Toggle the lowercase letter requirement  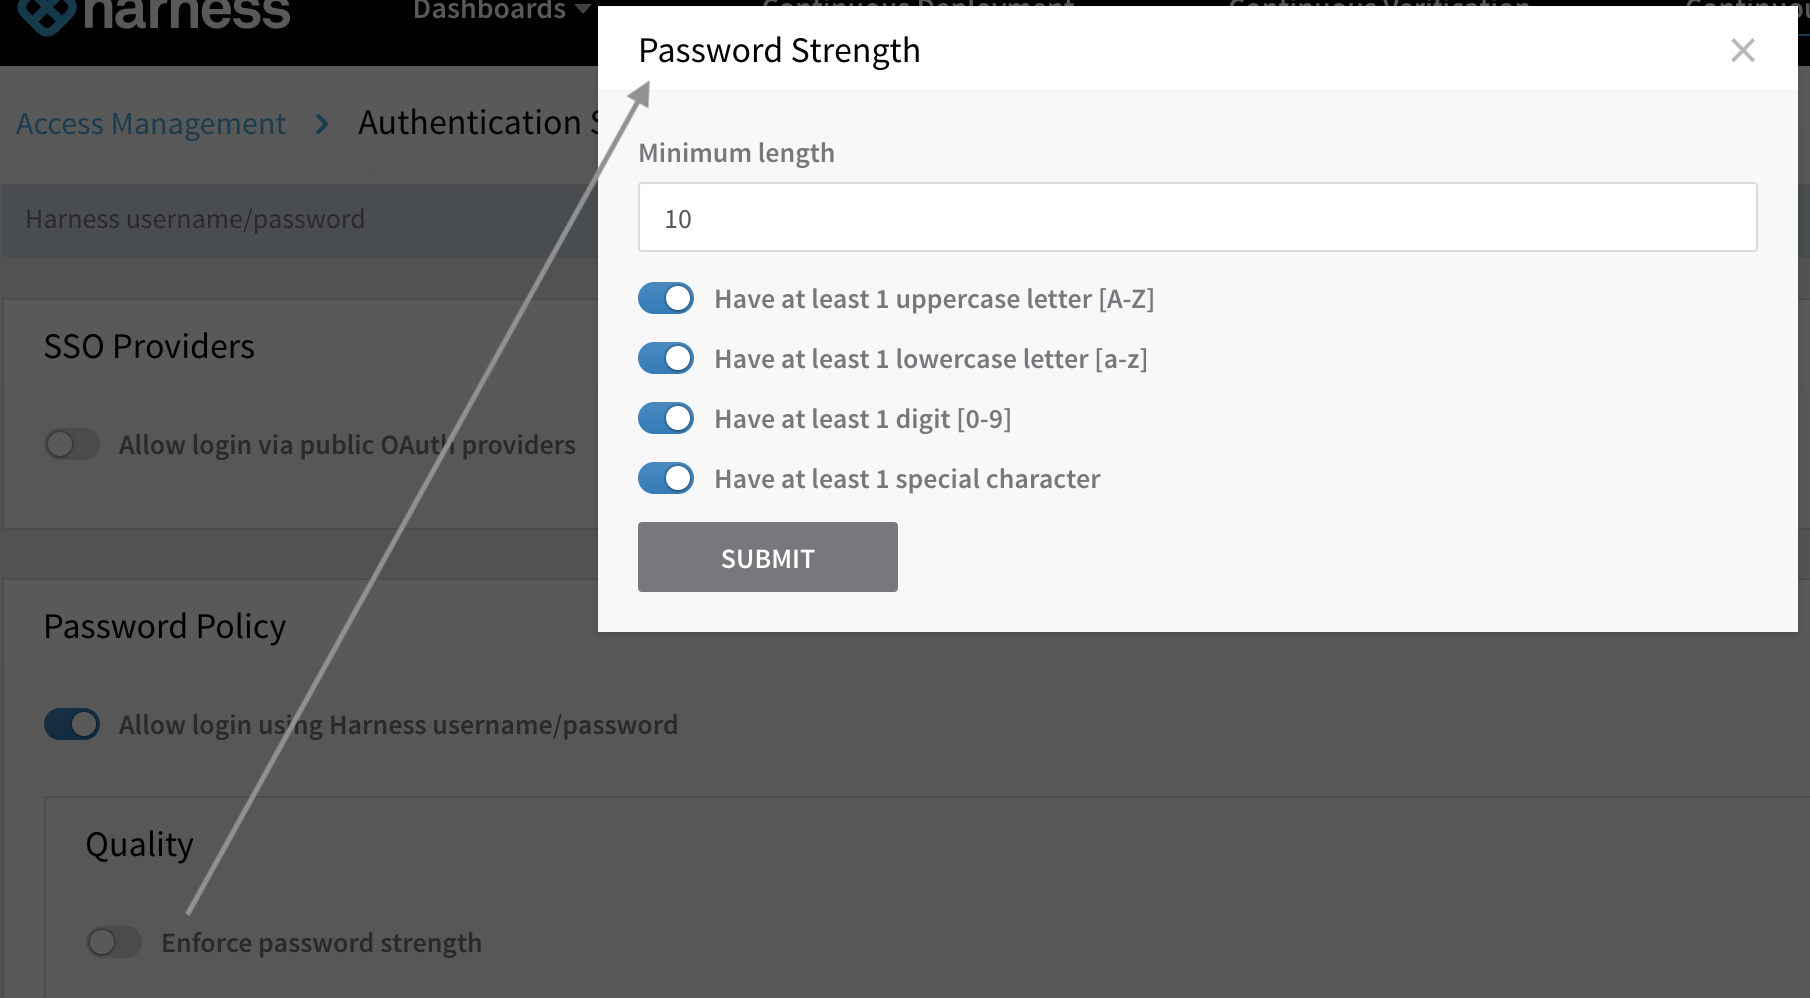point(666,358)
